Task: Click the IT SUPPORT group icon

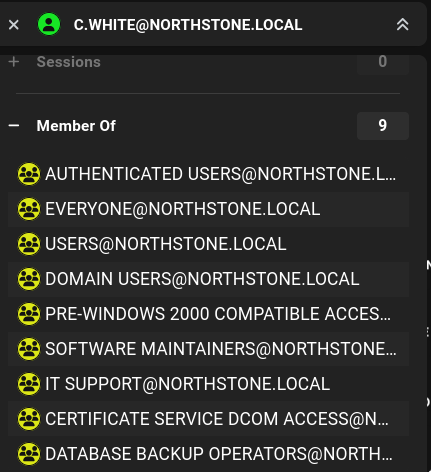Action: click(x=29, y=384)
